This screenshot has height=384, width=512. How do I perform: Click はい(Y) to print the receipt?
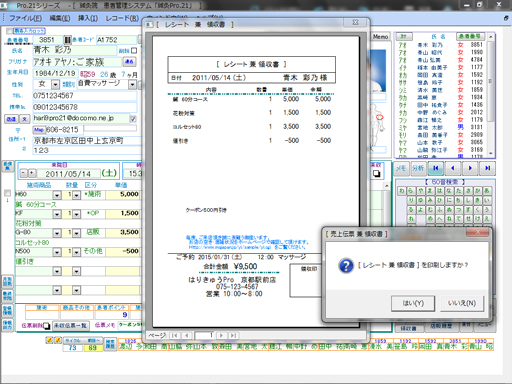coord(413,303)
